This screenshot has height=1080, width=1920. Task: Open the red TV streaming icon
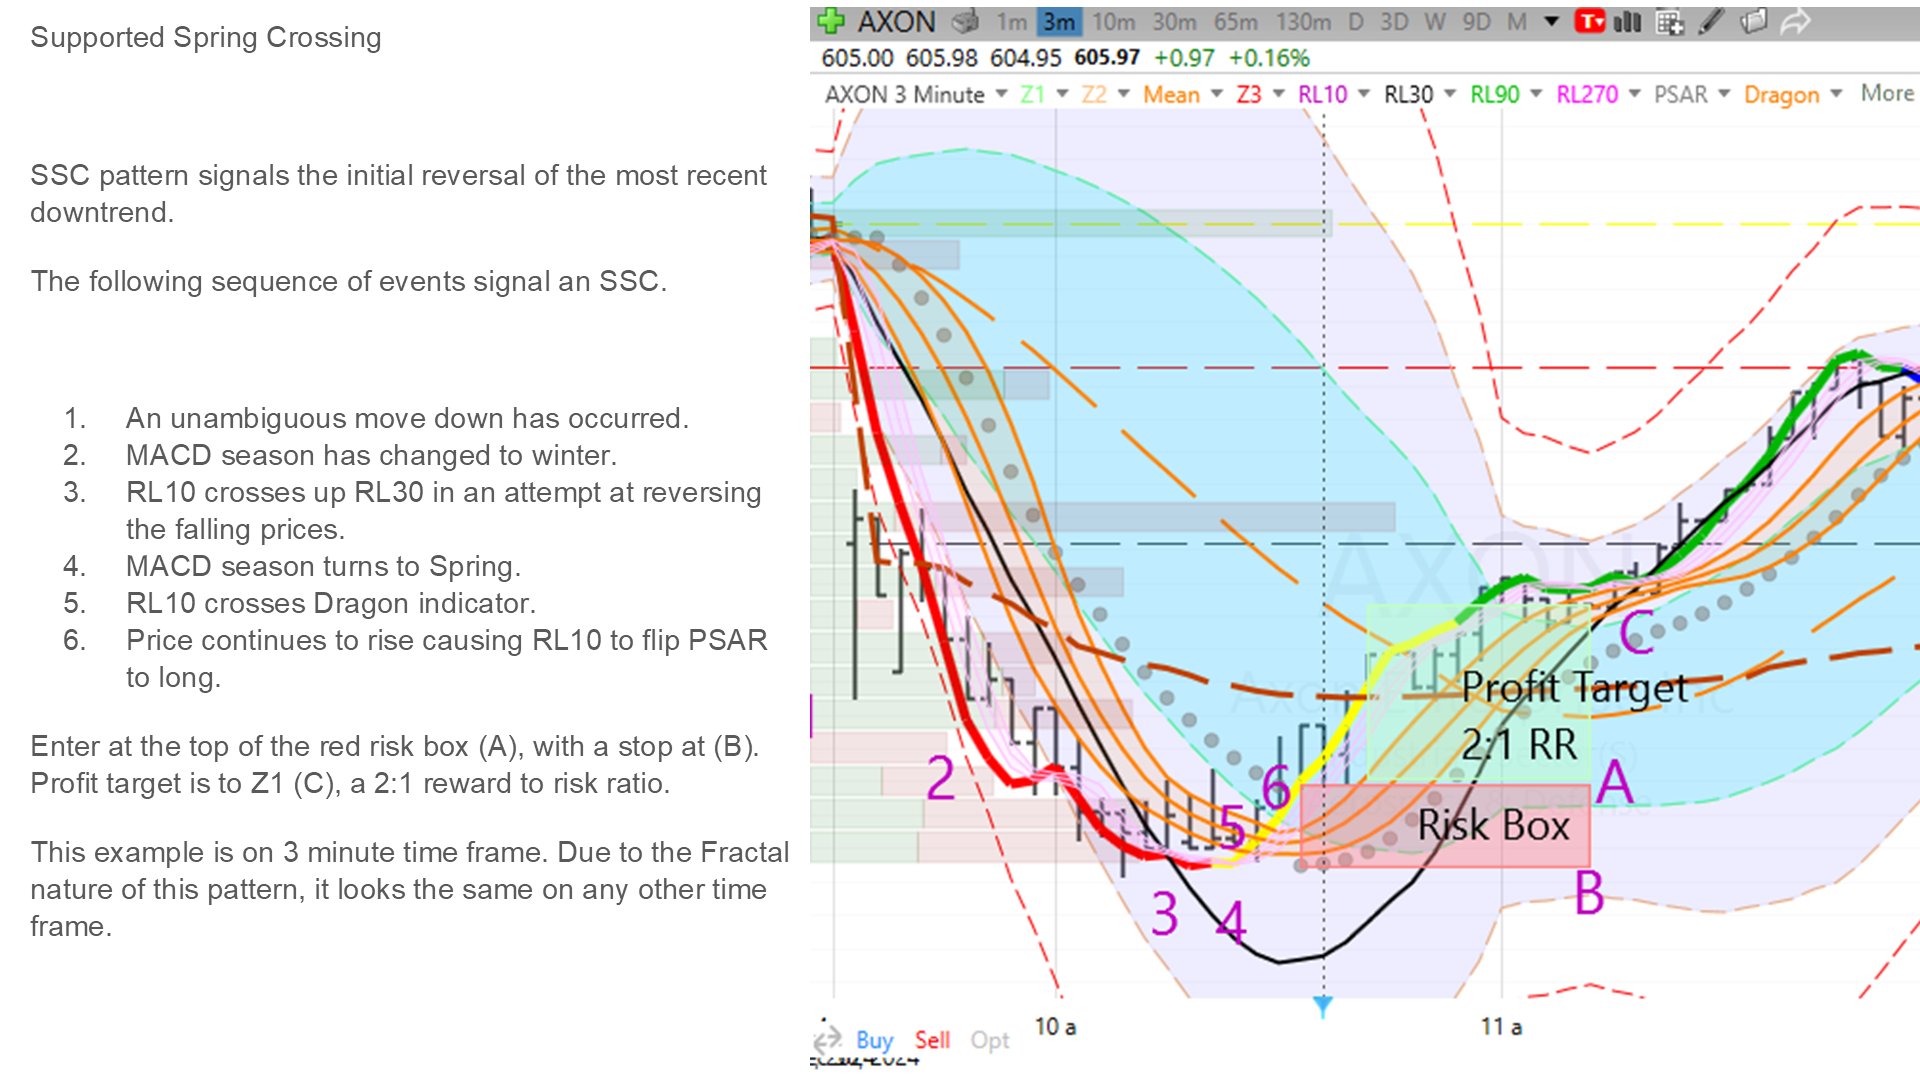1590,20
